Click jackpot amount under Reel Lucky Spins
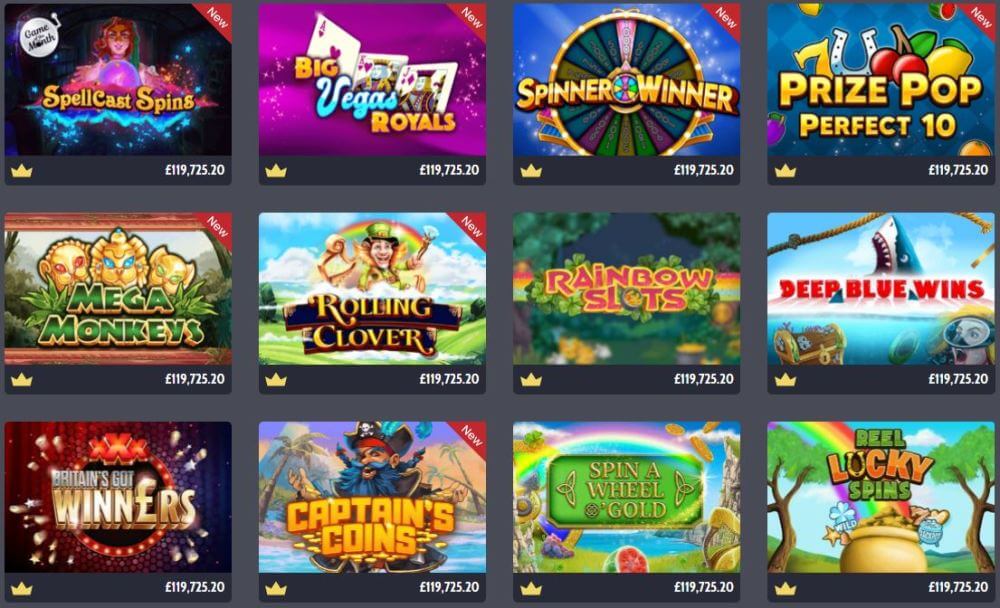This screenshot has height=608, width=1000. coord(958,588)
